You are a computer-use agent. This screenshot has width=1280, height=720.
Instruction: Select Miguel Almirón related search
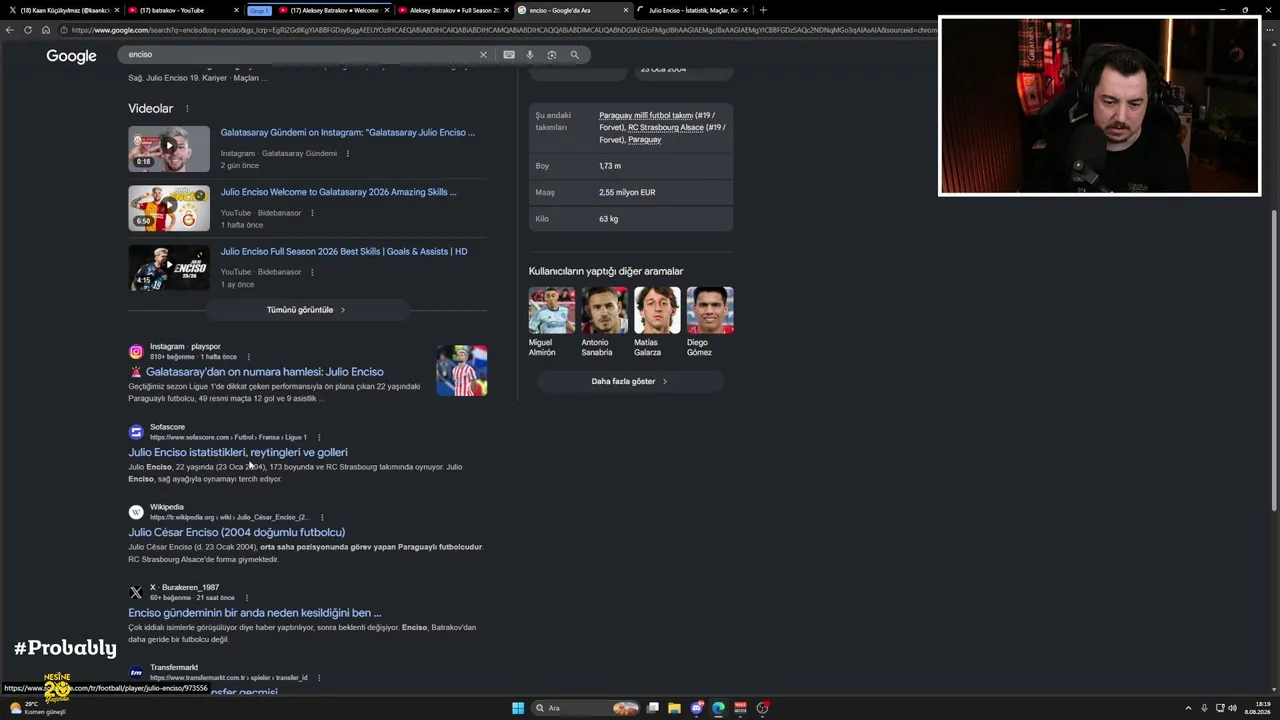[x=552, y=322]
